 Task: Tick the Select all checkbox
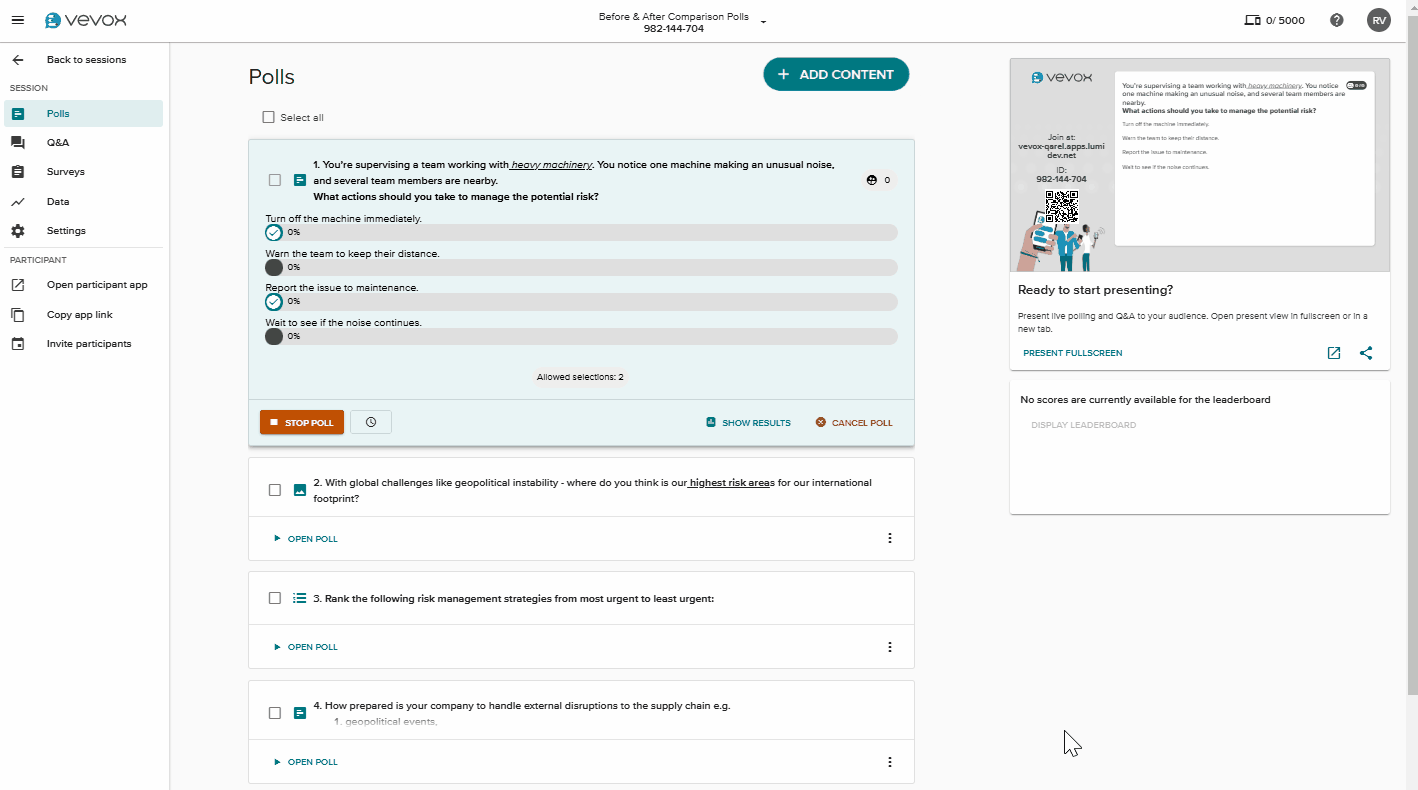pyautogui.click(x=268, y=117)
